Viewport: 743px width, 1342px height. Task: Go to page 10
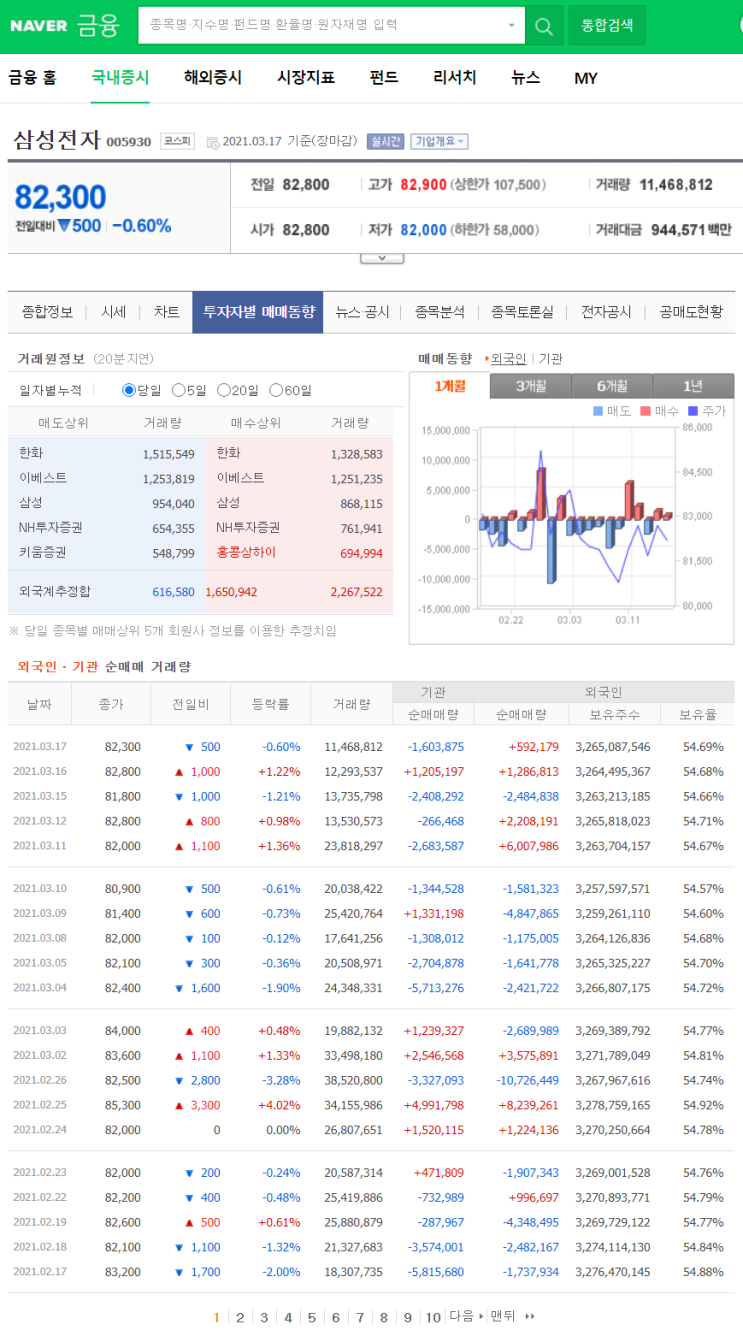point(432,1317)
